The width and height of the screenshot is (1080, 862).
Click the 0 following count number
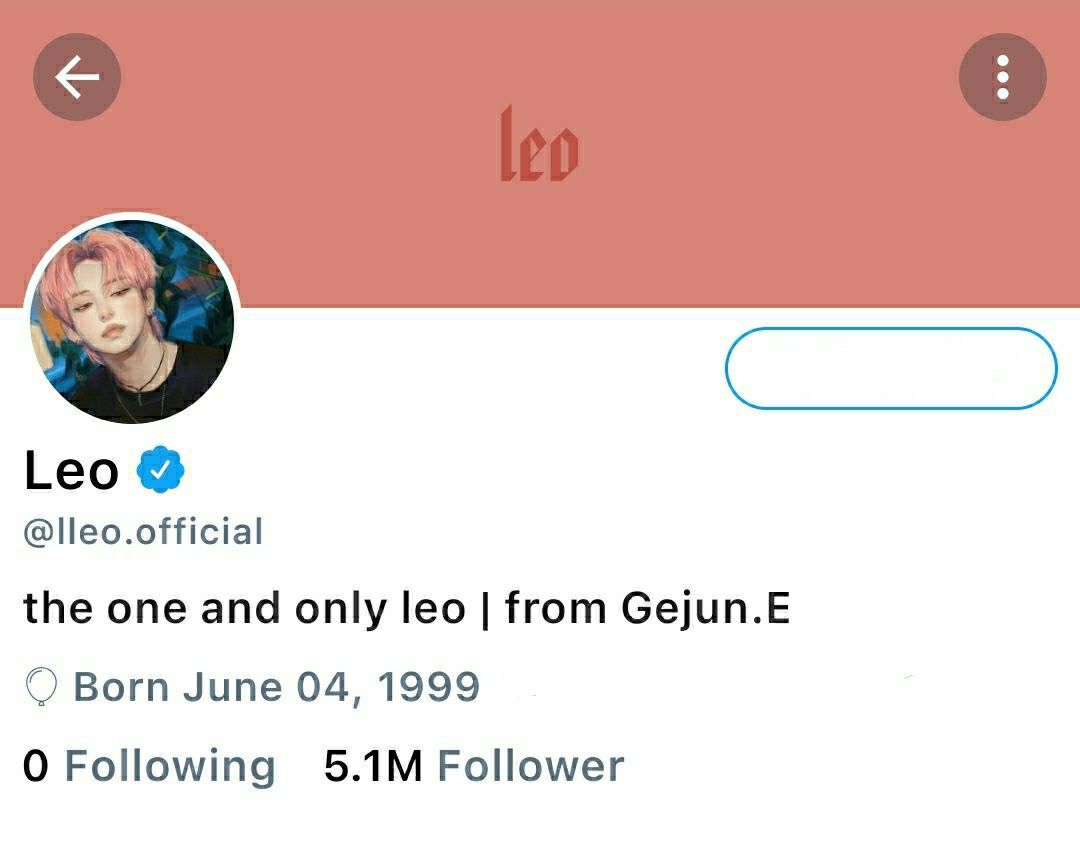[x=36, y=766]
